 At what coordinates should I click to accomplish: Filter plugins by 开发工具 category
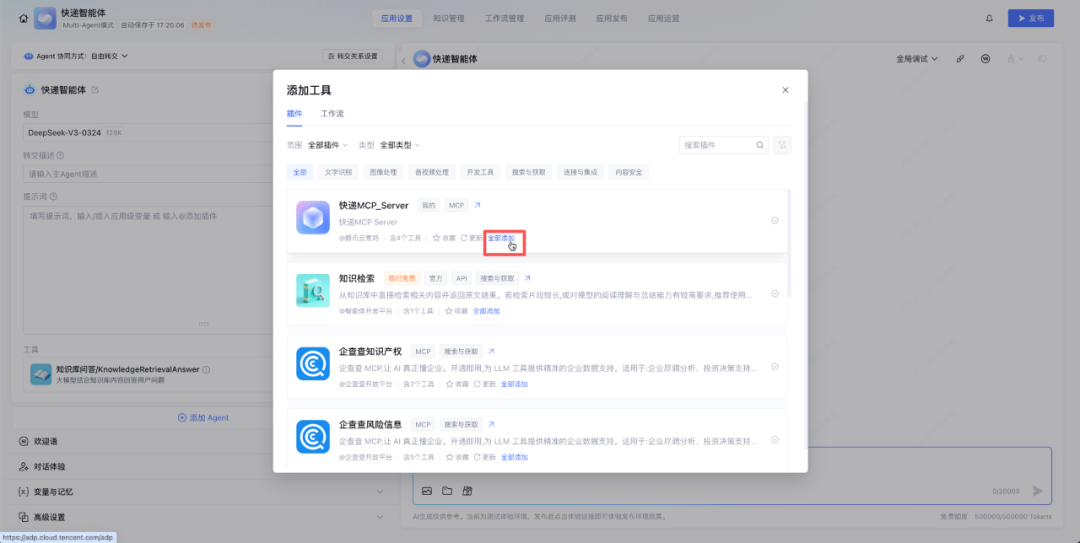tap(480, 172)
